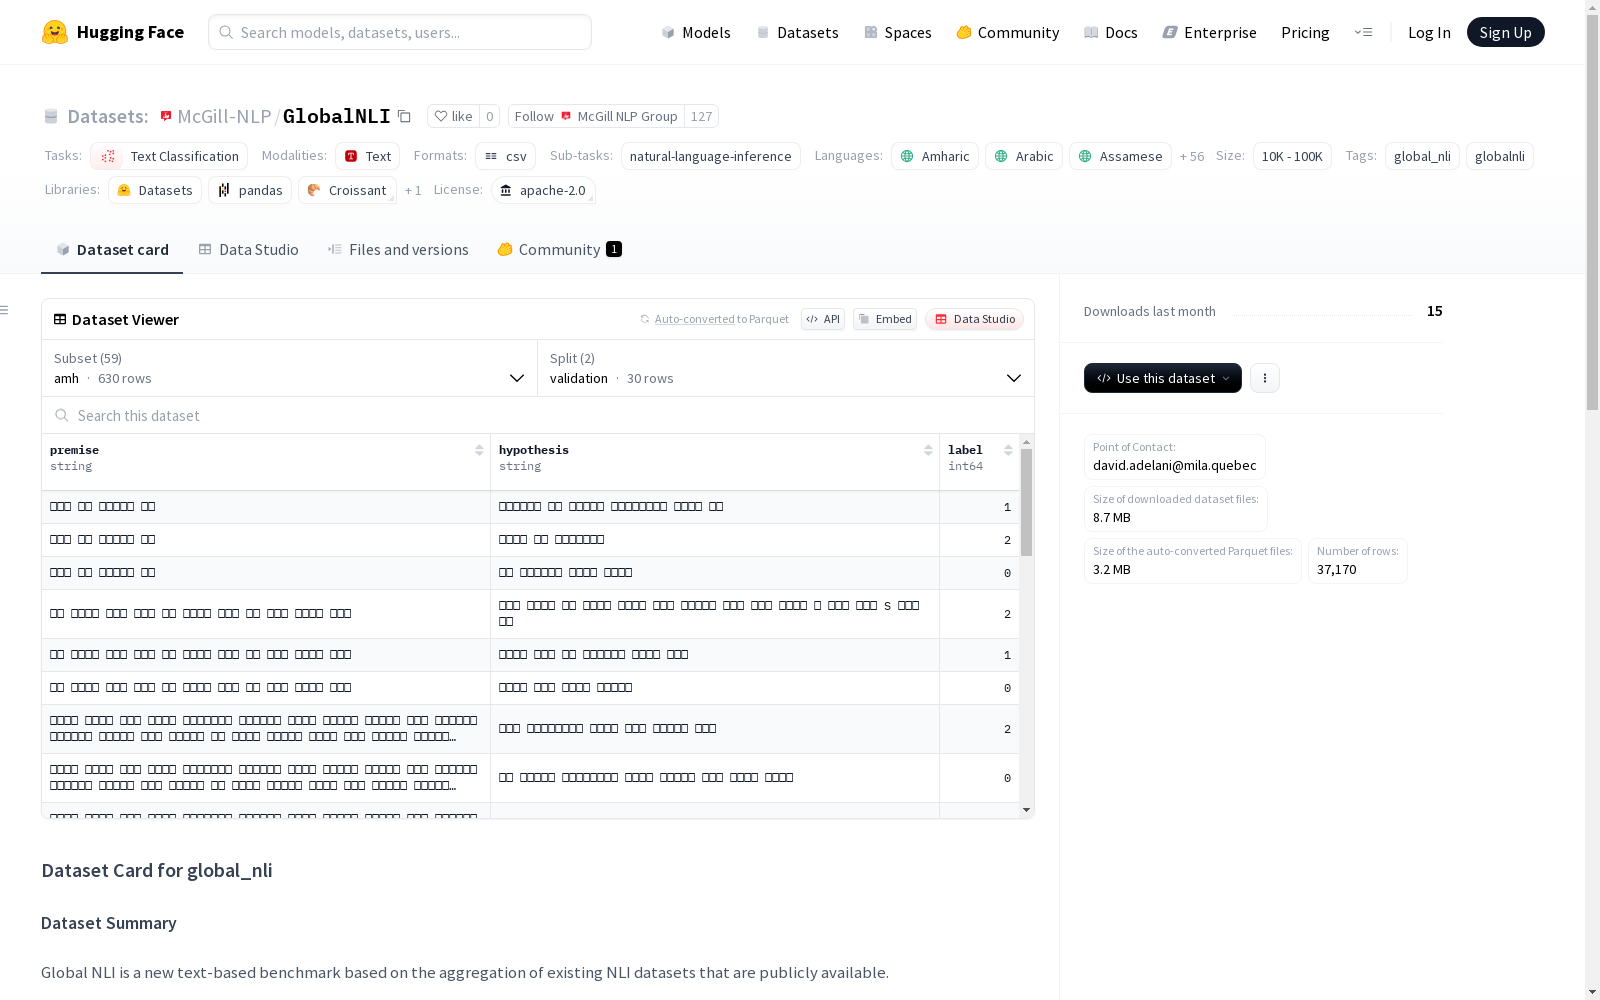Select the 10K - 100K size tag
This screenshot has height=1000, width=1600.
[x=1292, y=156]
